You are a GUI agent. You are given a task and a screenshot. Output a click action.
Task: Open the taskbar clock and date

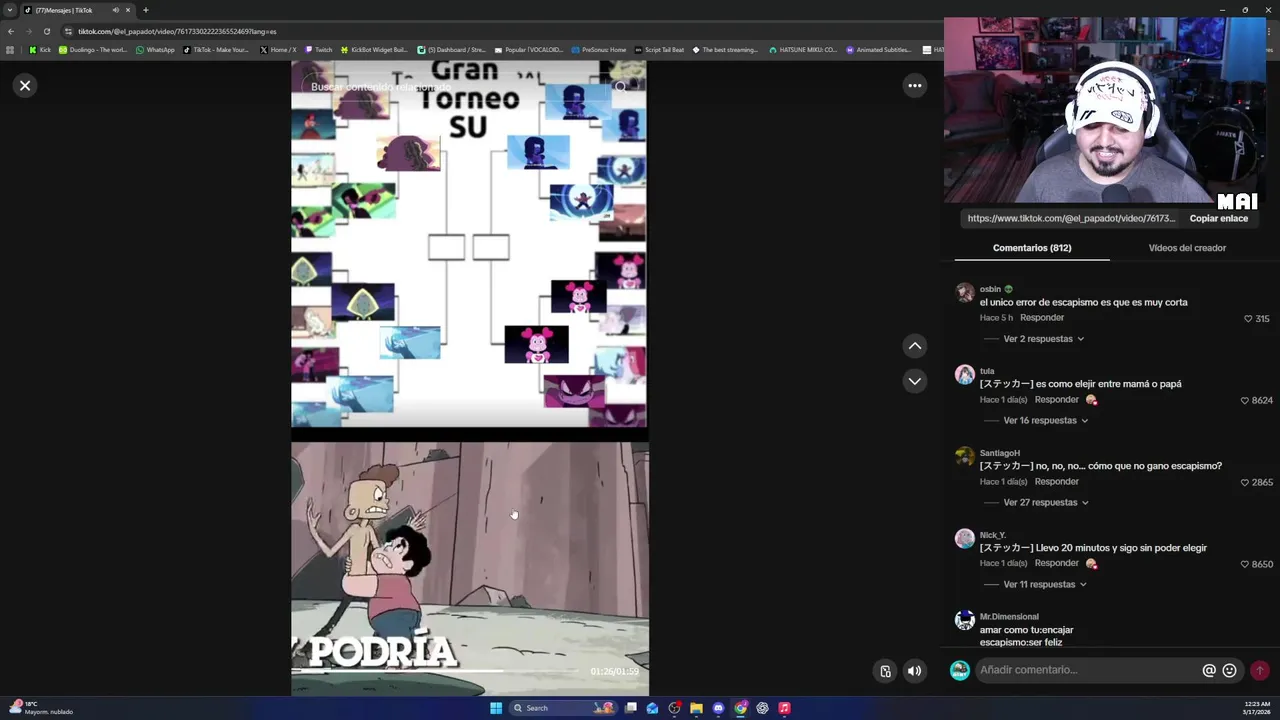(1257, 708)
